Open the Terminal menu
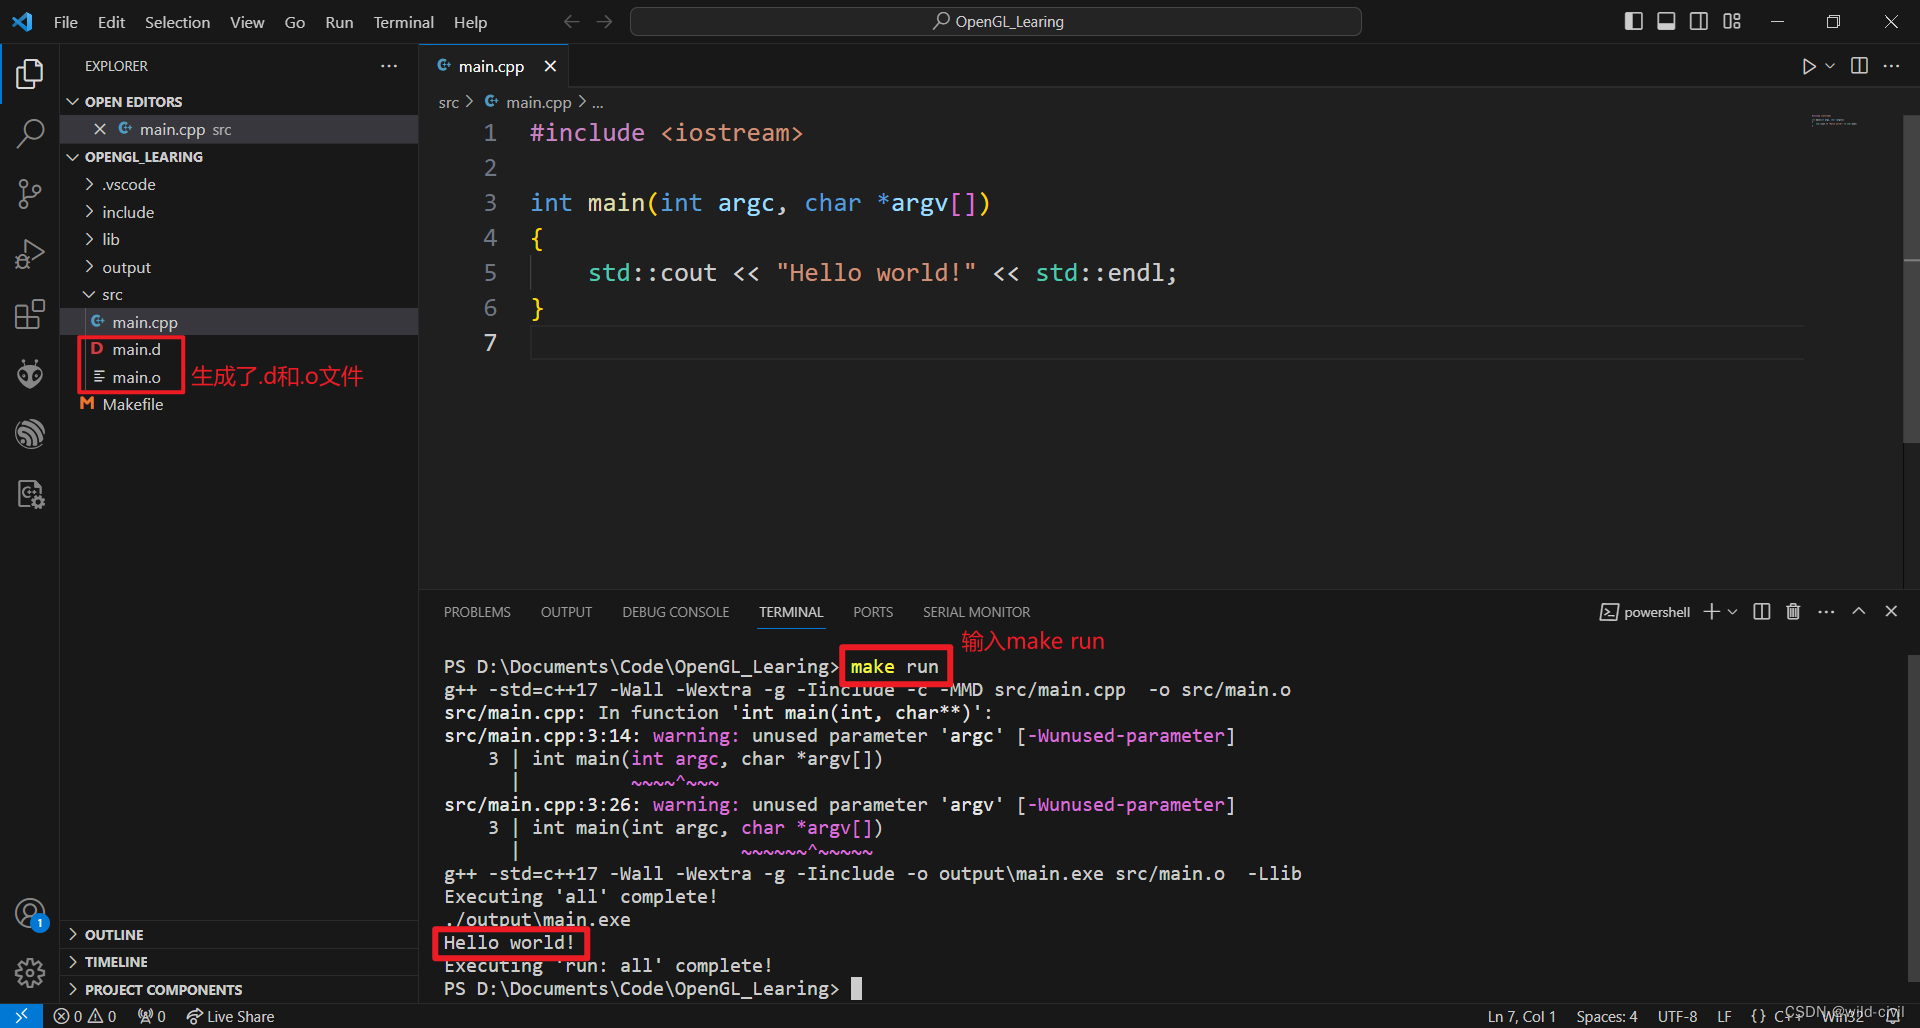The image size is (1920, 1028). coord(402,21)
